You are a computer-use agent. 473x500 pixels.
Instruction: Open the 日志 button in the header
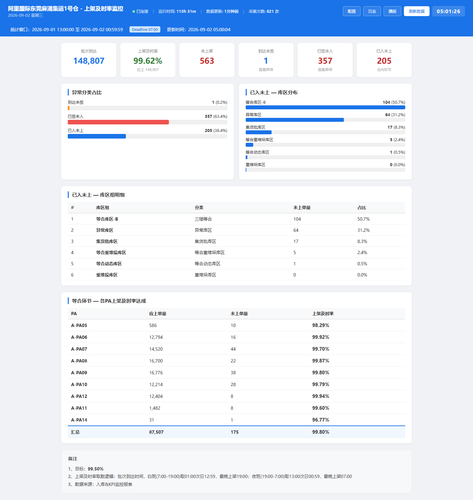pos(372,11)
